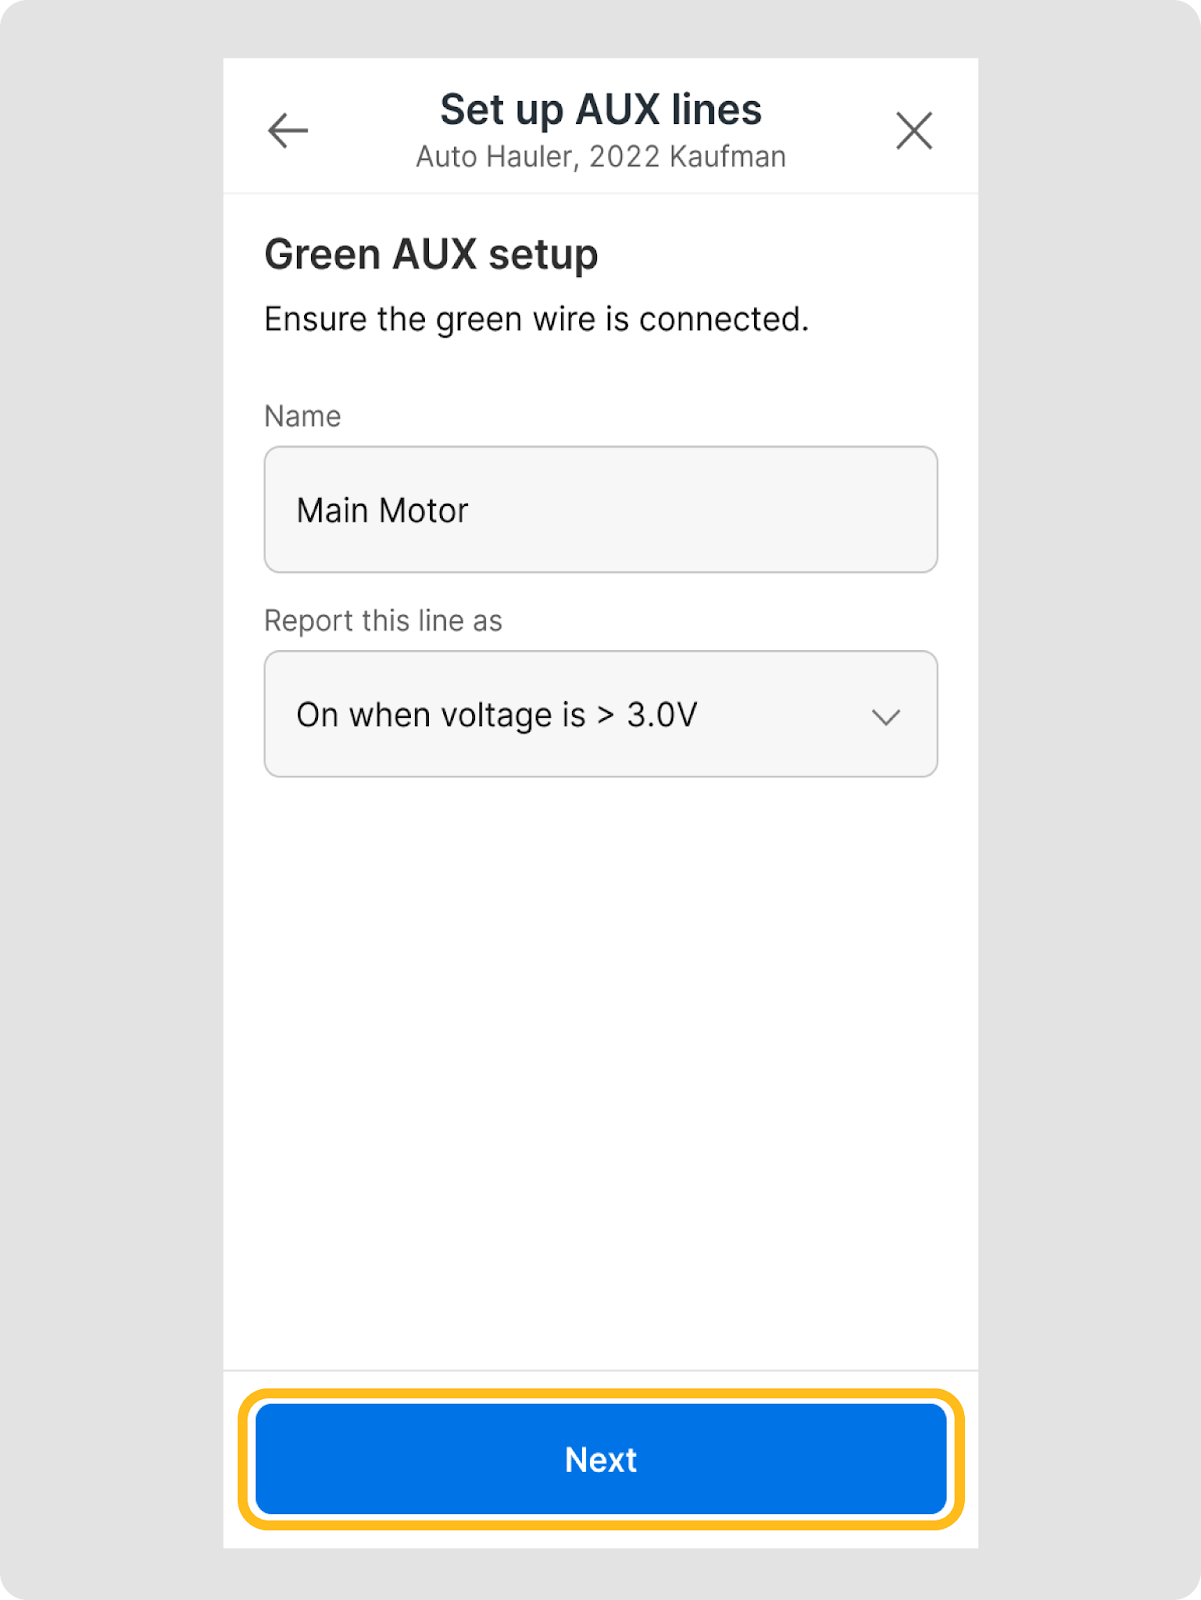Screen dimensions: 1201x1600
Task: Select the "On when voltage is > 3.0V" text
Action: coord(496,715)
